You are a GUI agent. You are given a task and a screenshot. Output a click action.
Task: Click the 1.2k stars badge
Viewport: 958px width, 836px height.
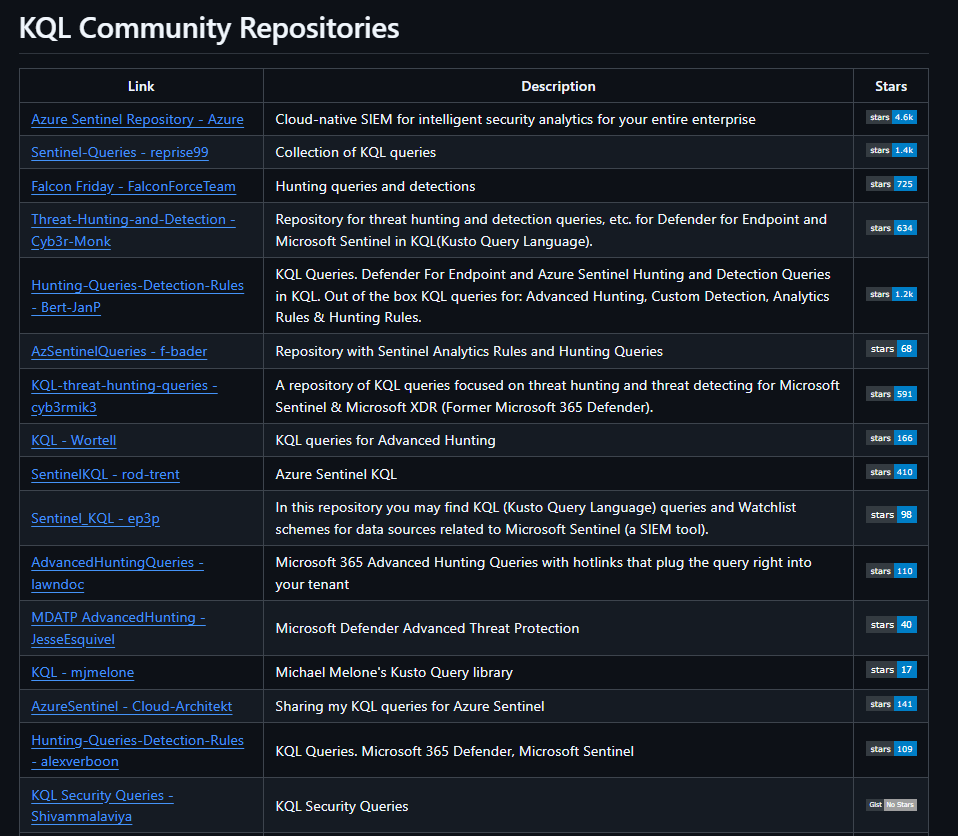tap(891, 295)
